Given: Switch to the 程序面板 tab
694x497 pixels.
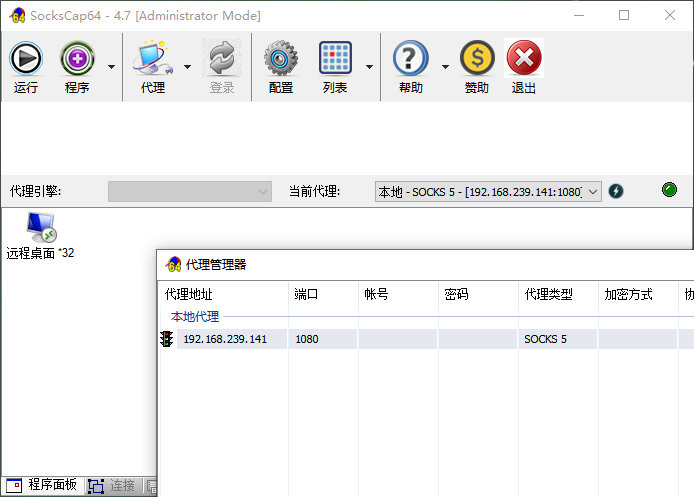Looking at the screenshot, I should (x=42, y=485).
